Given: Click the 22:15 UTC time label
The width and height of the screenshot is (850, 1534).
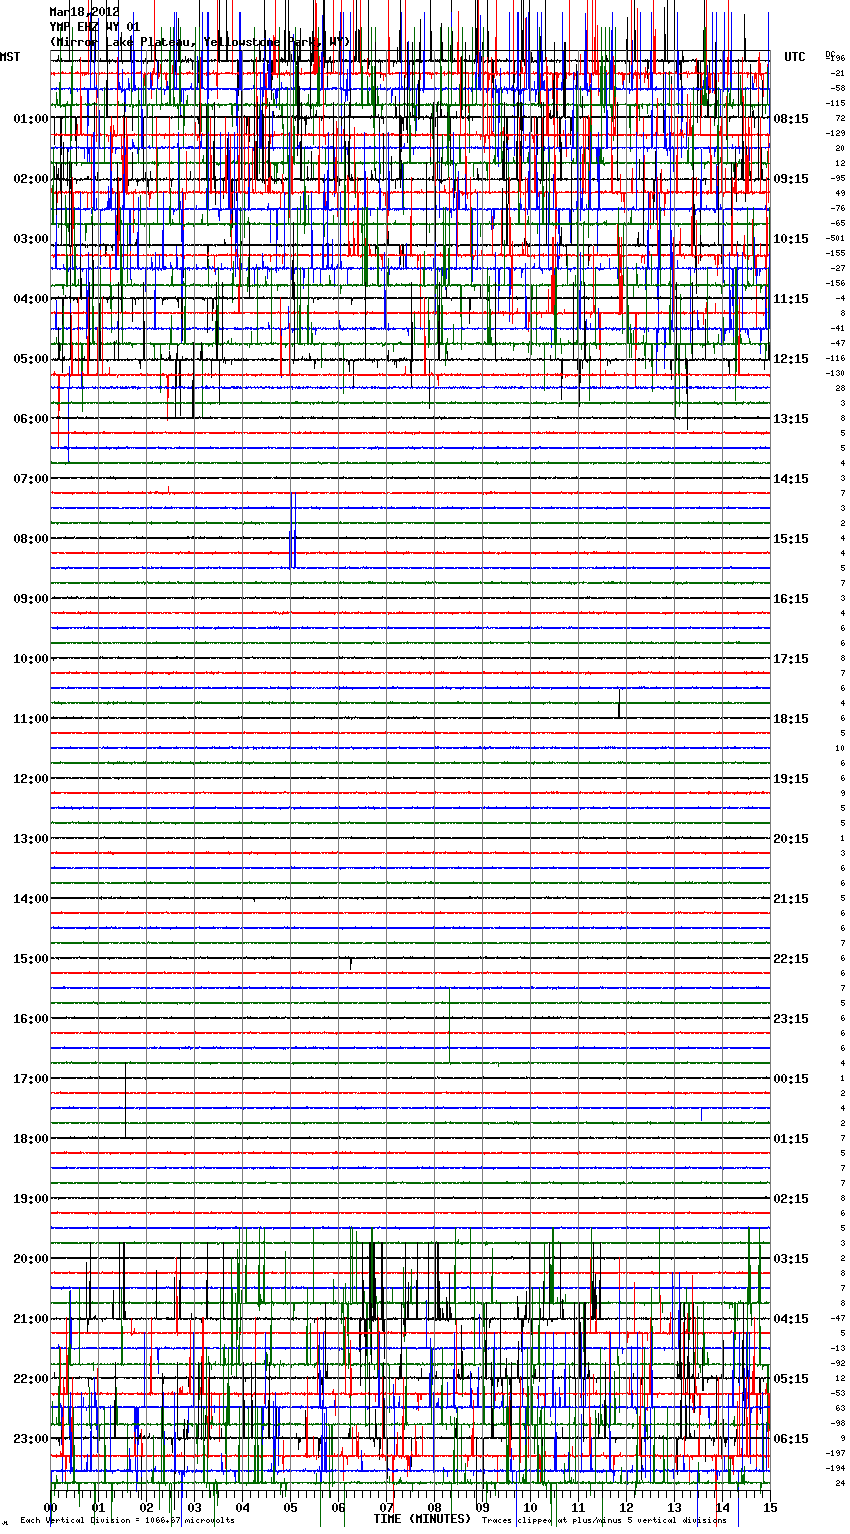Looking at the screenshot, I should point(791,959).
